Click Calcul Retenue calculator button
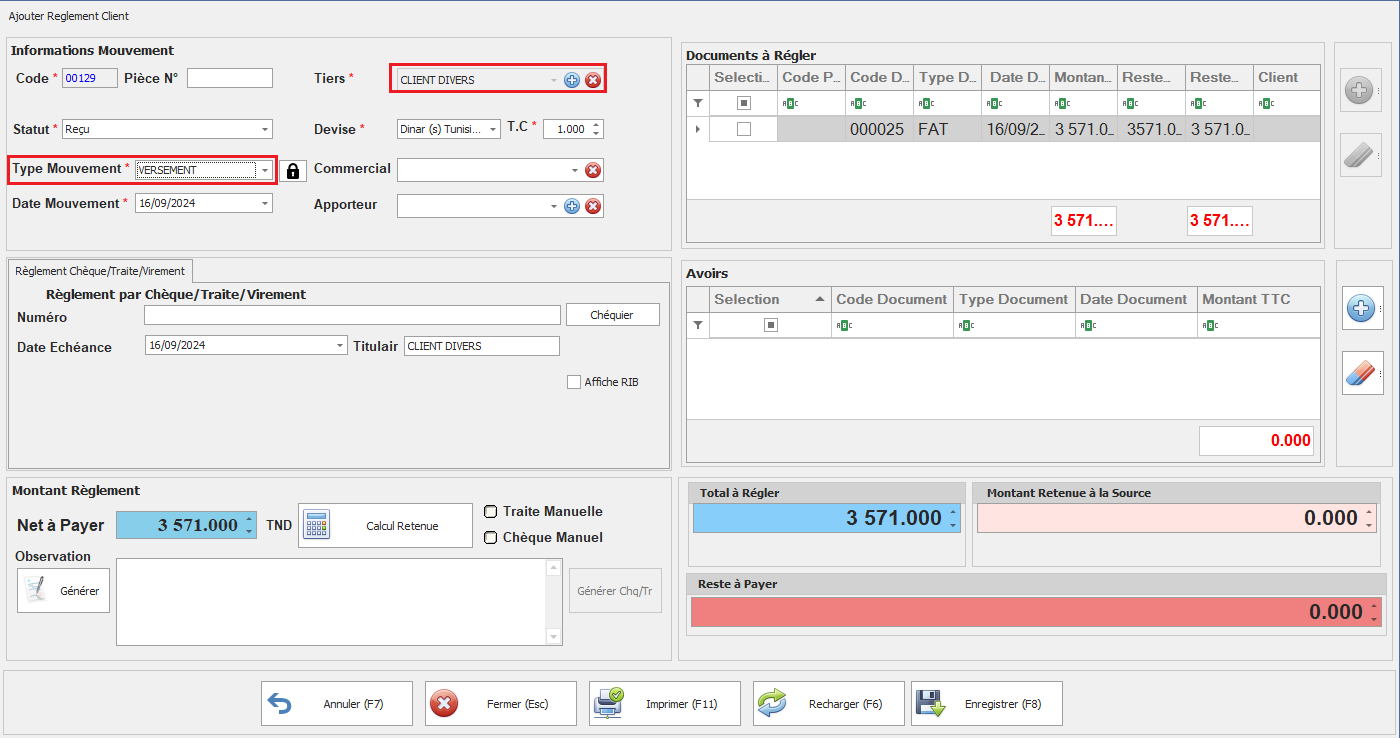Image resolution: width=1400 pixels, height=738 pixels. click(385, 526)
